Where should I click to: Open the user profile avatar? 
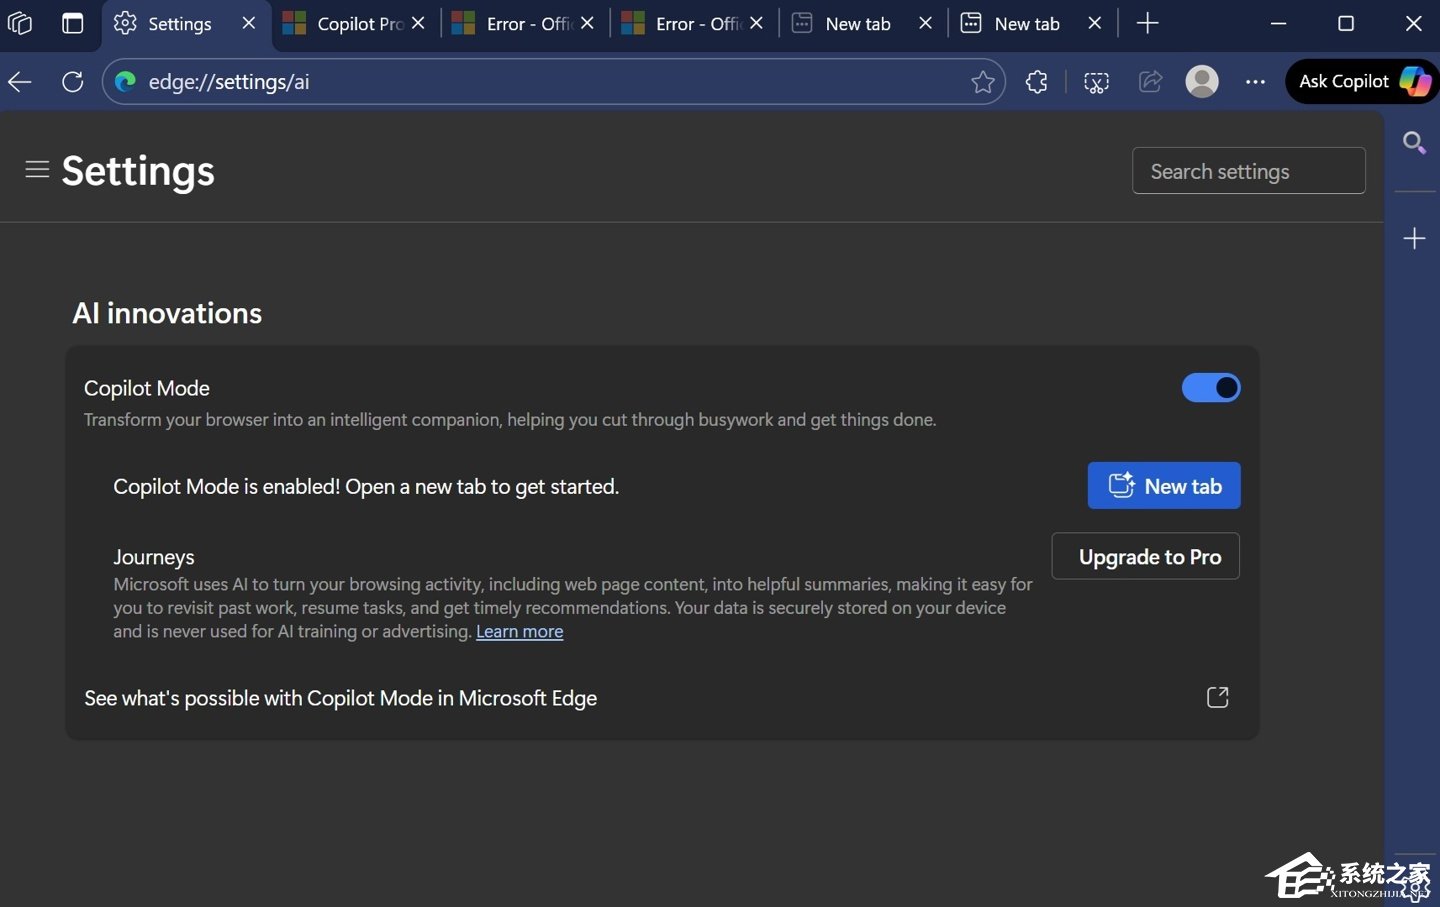pos(1202,82)
